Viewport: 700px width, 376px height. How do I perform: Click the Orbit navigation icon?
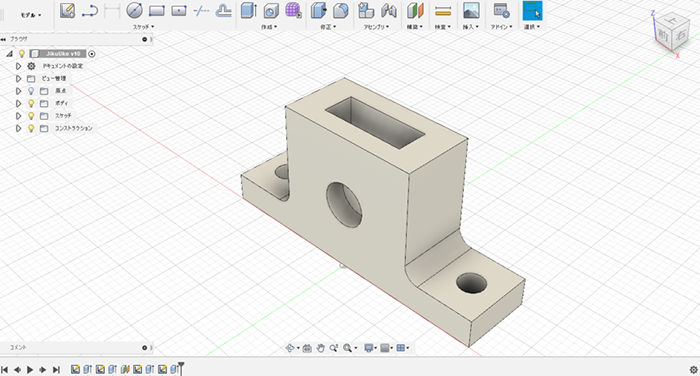(x=290, y=348)
